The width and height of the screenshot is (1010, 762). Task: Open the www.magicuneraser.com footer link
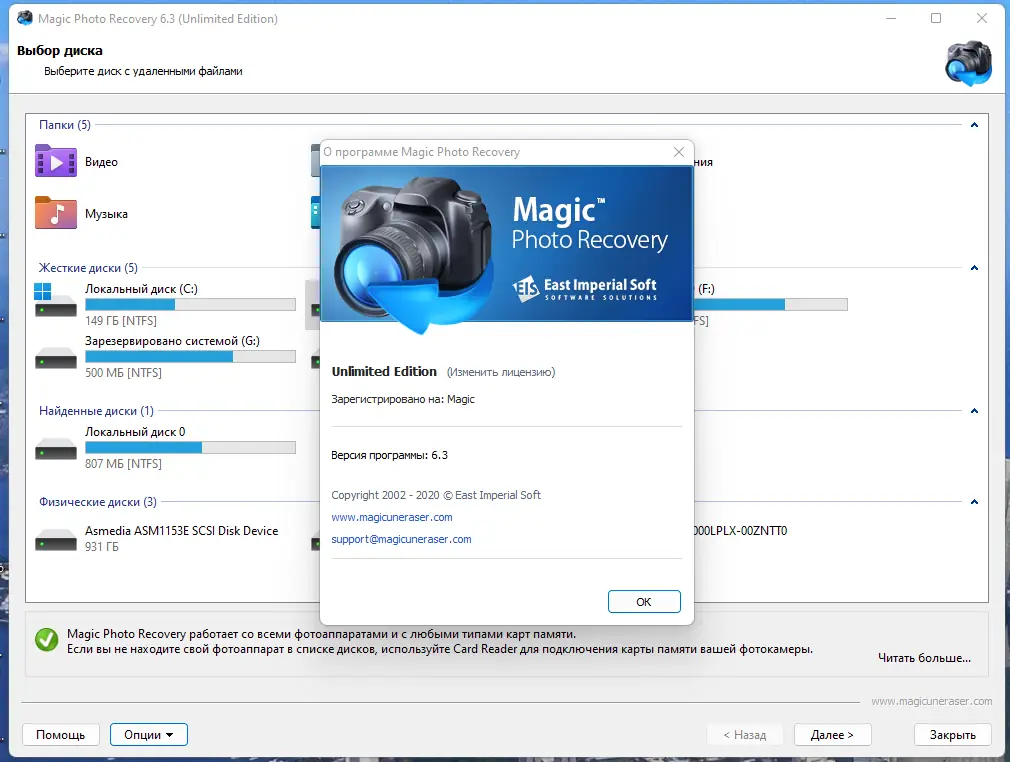931,701
